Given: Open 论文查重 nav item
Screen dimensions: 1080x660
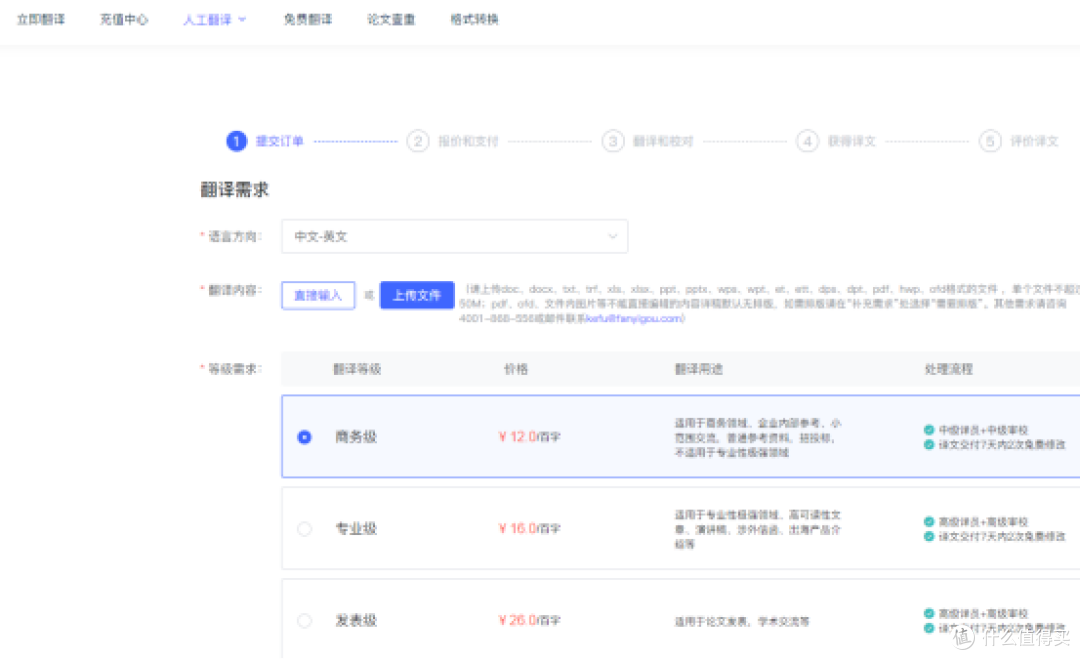Looking at the screenshot, I should [x=391, y=19].
